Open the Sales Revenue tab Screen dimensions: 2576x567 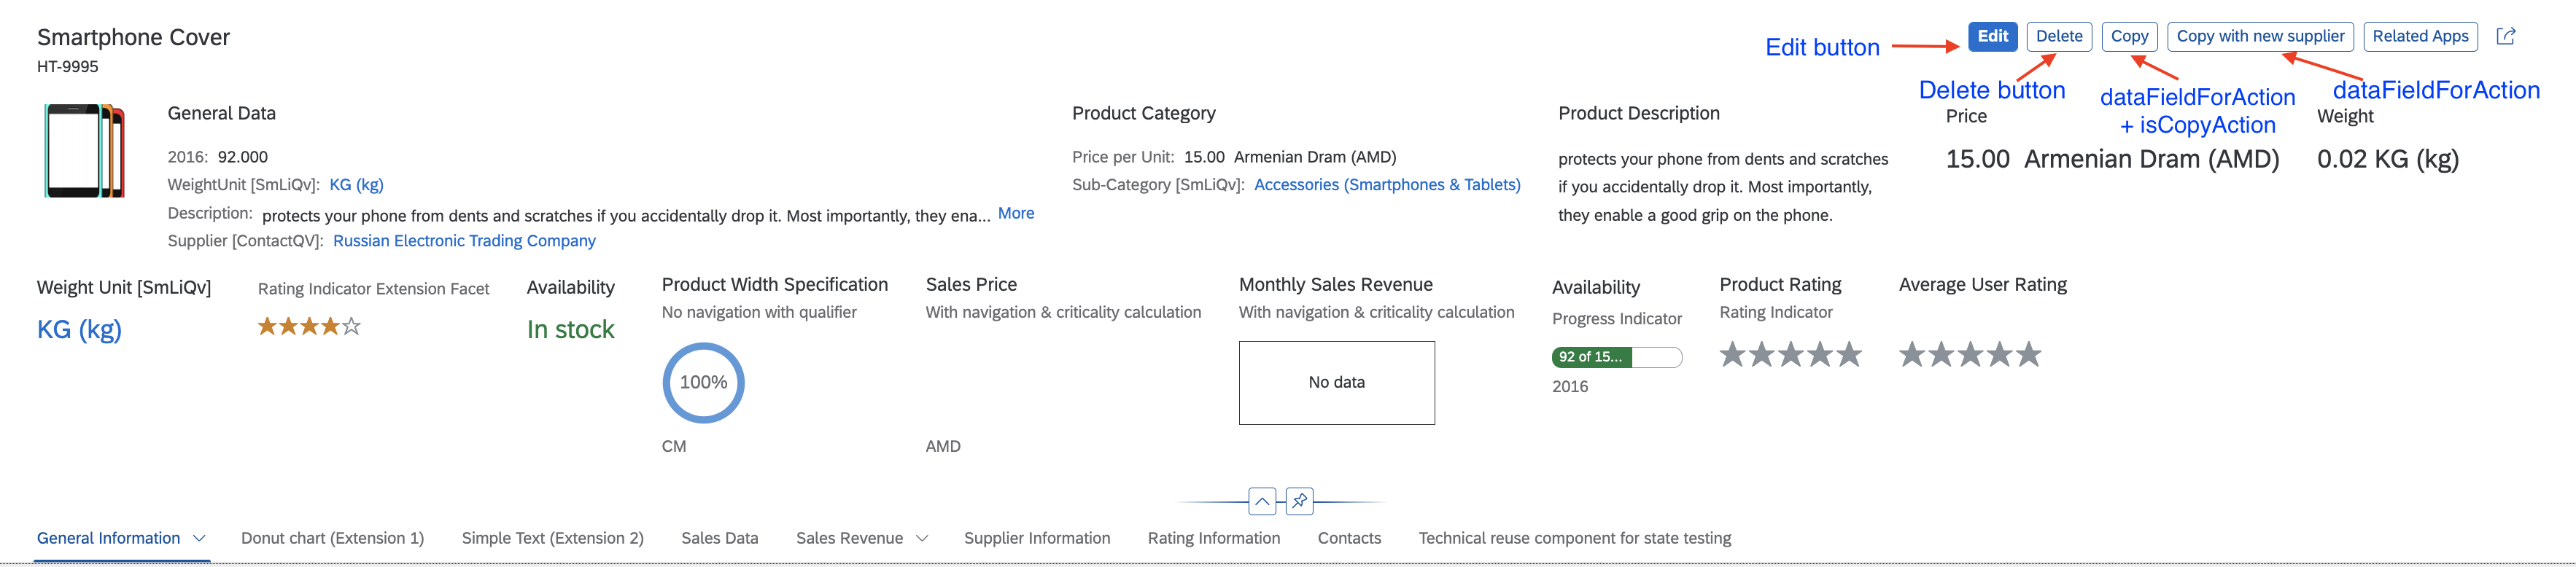(x=849, y=538)
